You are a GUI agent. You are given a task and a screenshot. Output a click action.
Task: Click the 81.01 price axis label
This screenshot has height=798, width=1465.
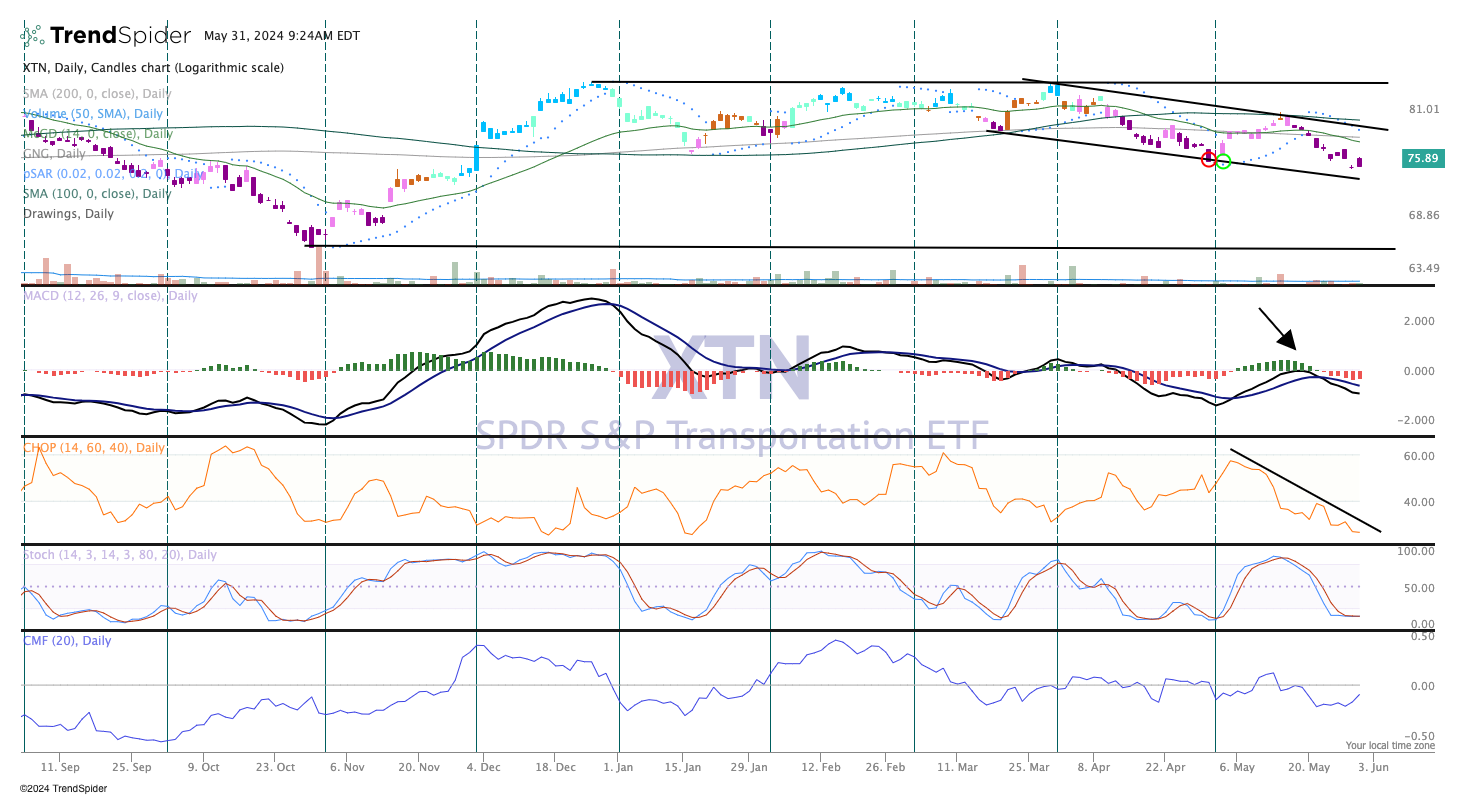[1423, 110]
